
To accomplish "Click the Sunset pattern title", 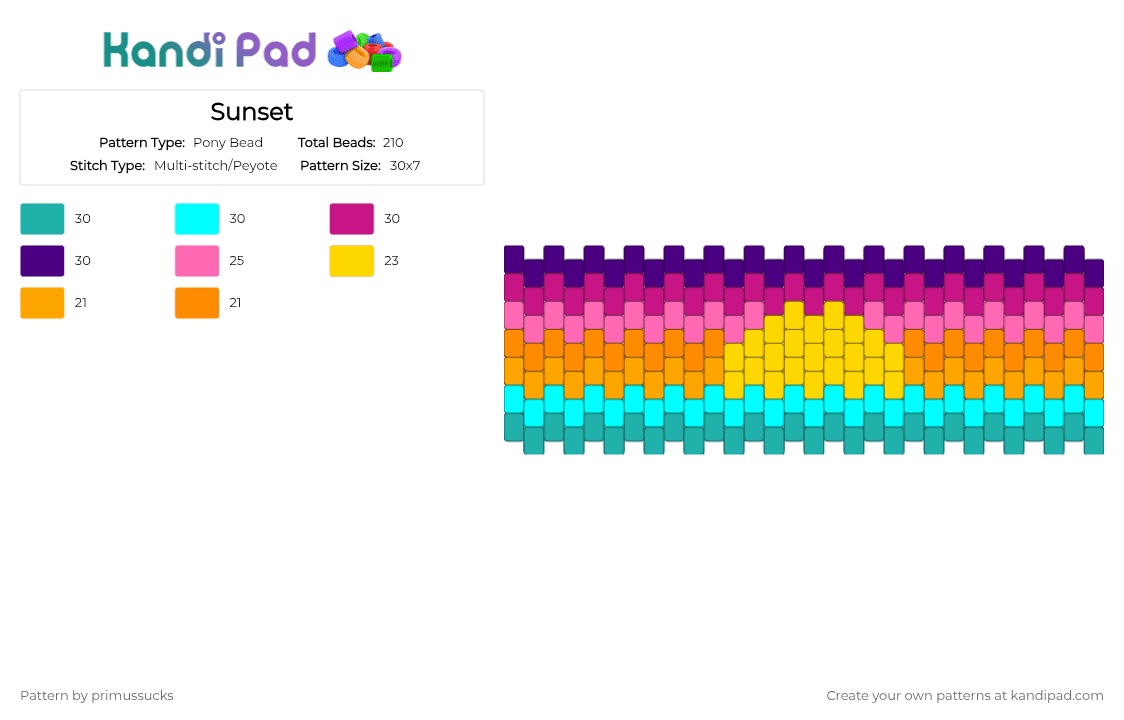I will pyautogui.click(x=252, y=112).
